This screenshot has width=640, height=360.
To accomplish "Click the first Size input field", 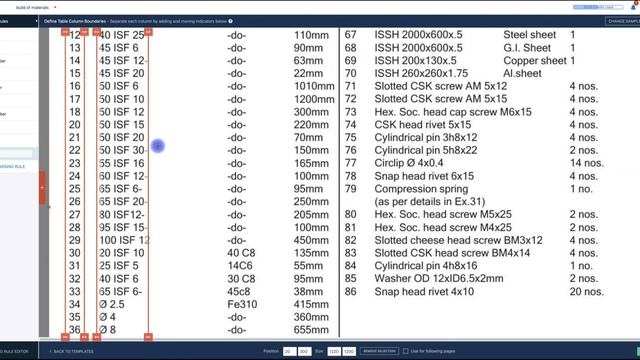I will pyautogui.click(x=334, y=351).
